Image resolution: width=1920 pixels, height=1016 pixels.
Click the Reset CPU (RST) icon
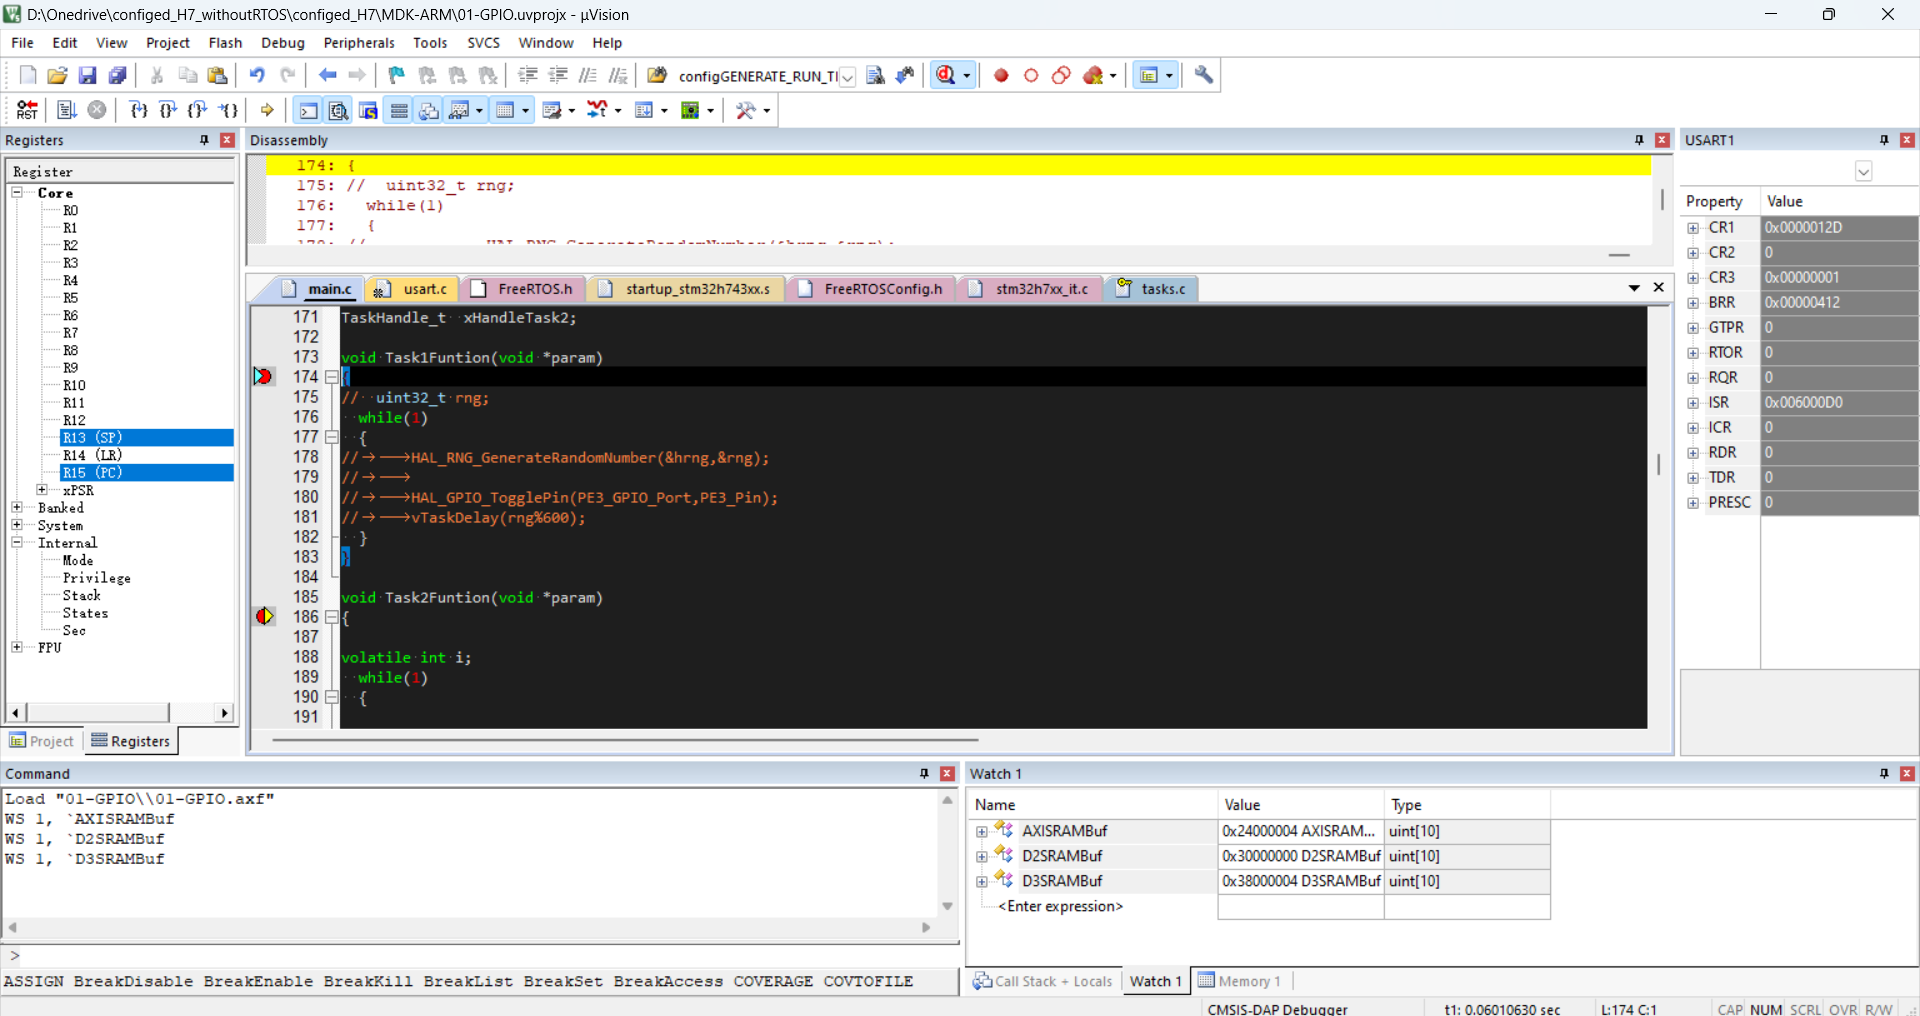[x=27, y=110]
